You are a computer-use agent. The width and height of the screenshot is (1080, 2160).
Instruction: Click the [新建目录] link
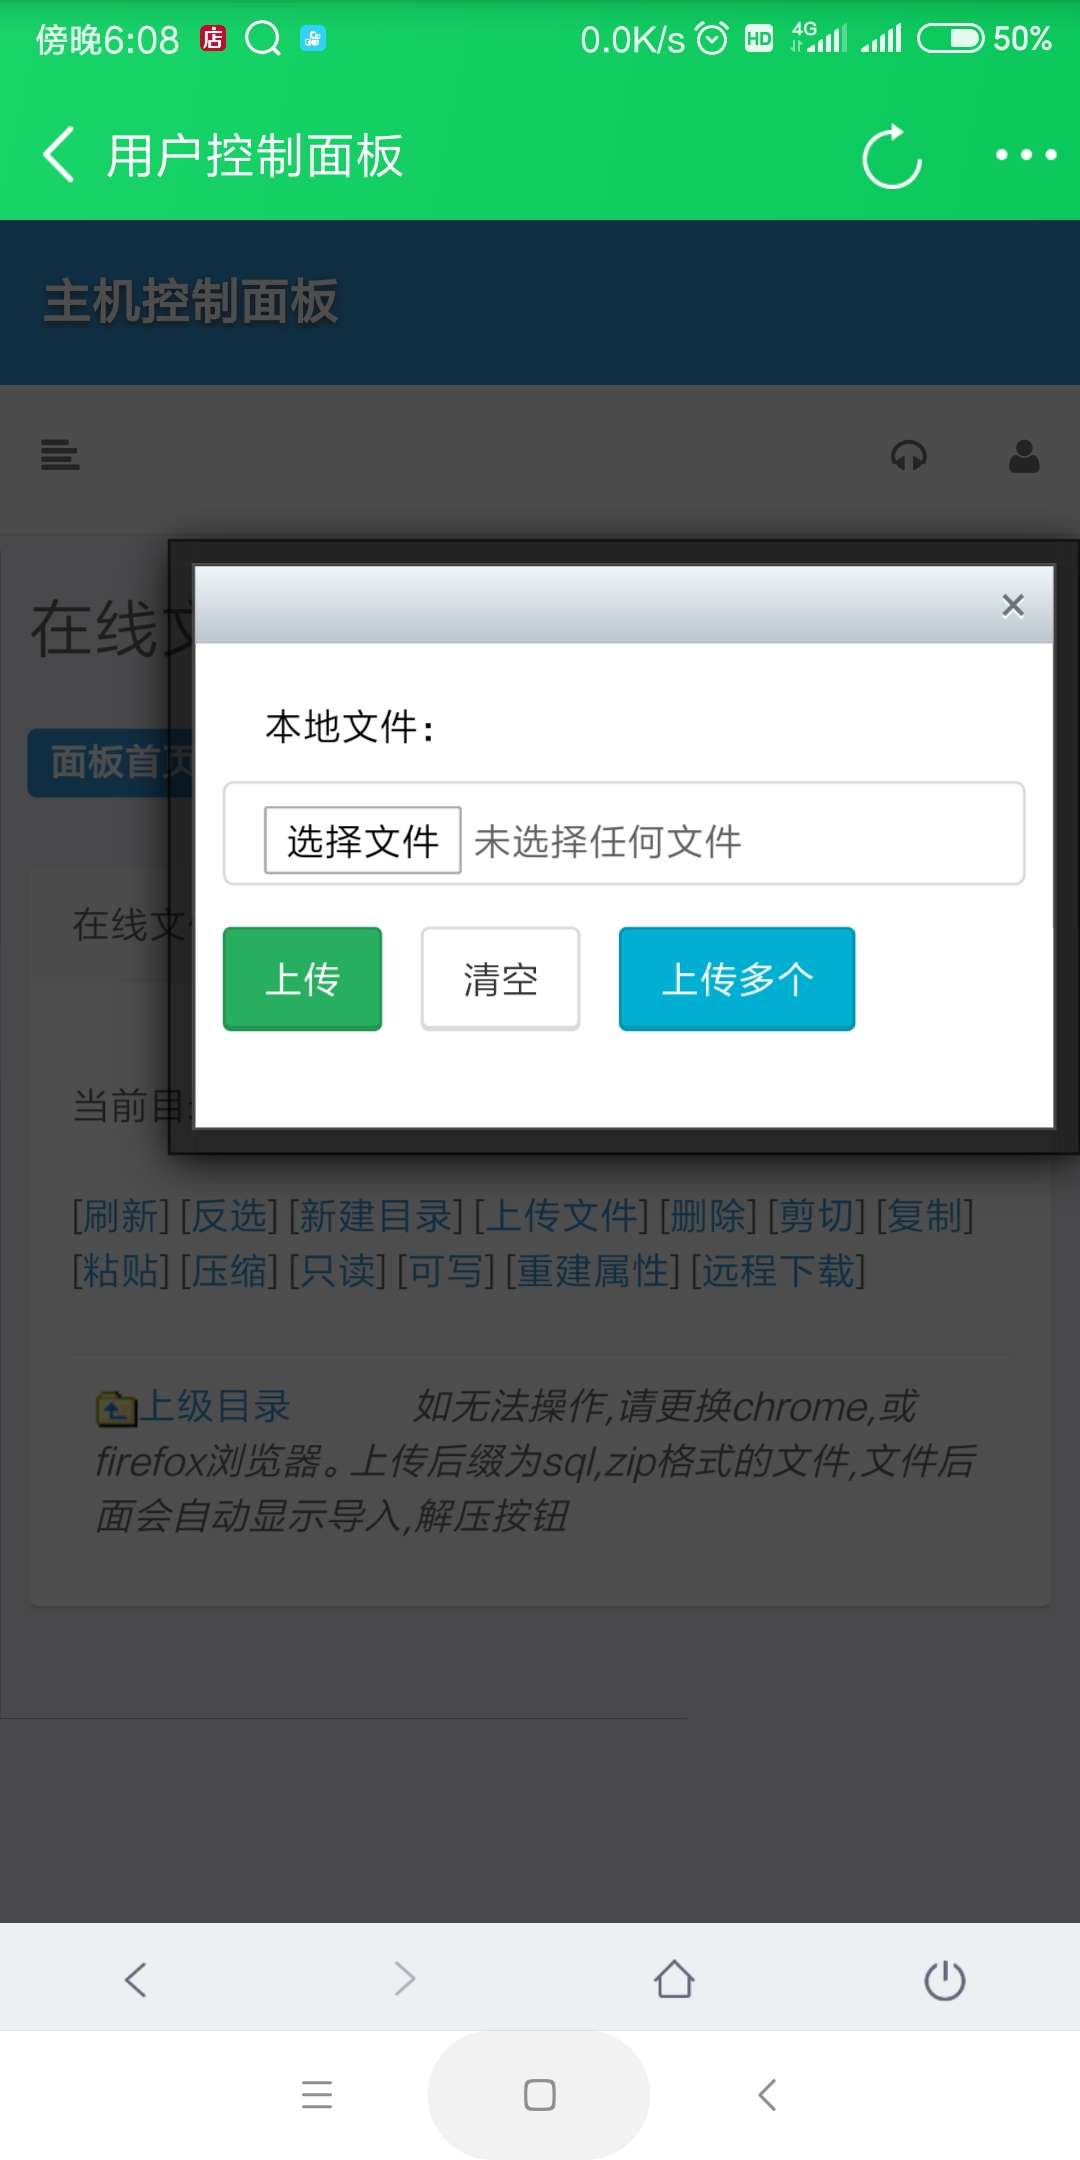(x=376, y=1216)
